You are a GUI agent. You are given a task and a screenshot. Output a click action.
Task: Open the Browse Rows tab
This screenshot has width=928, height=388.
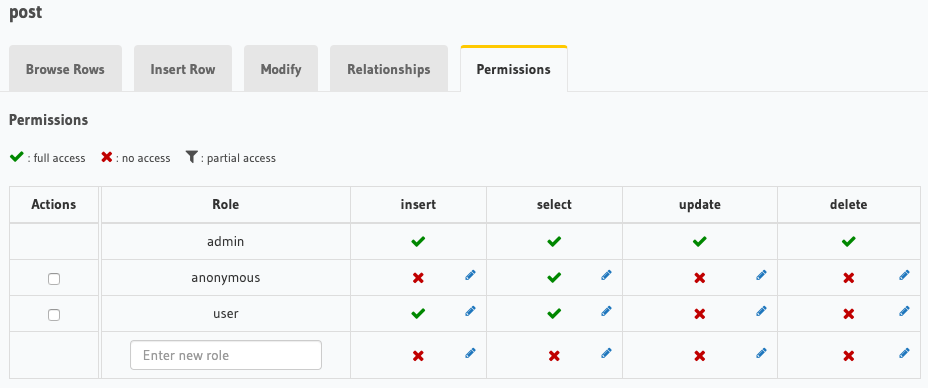coord(65,69)
